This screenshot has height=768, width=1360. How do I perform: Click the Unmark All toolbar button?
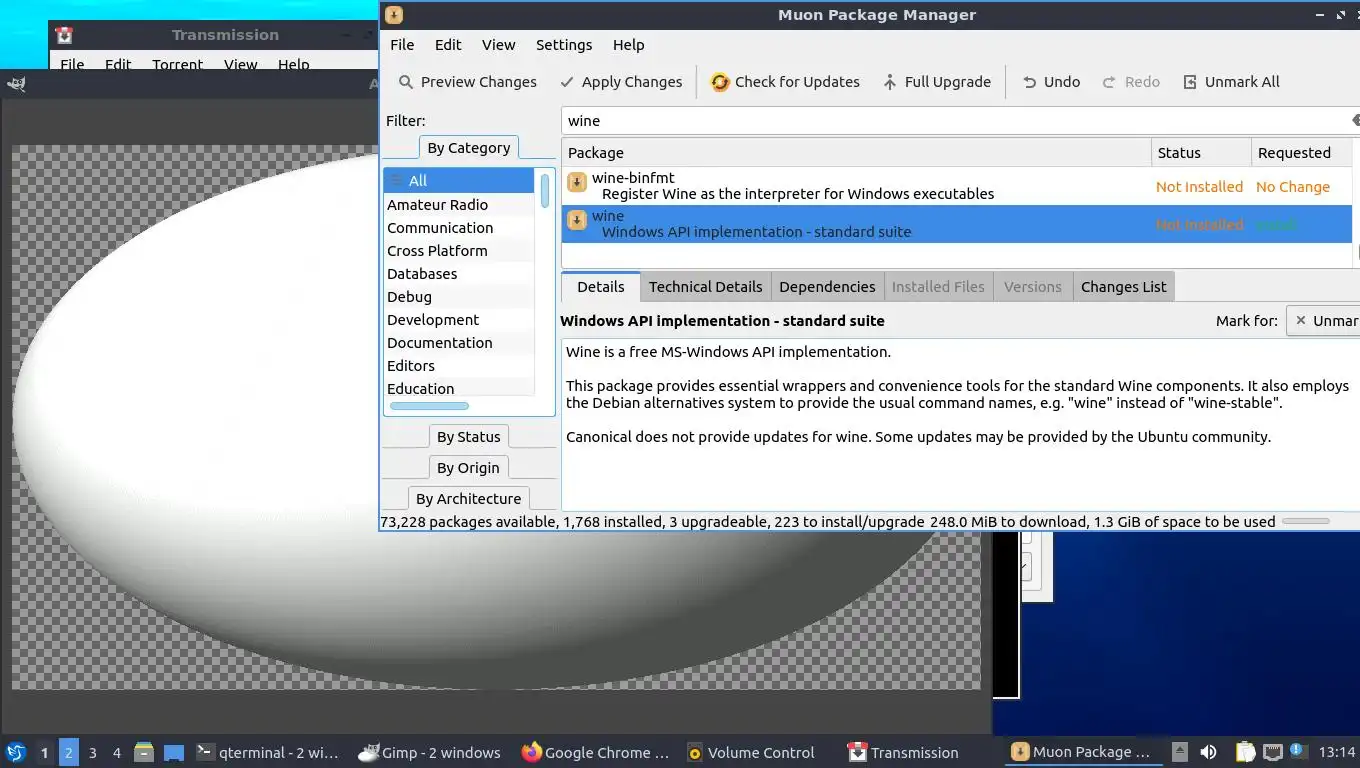pos(1231,82)
